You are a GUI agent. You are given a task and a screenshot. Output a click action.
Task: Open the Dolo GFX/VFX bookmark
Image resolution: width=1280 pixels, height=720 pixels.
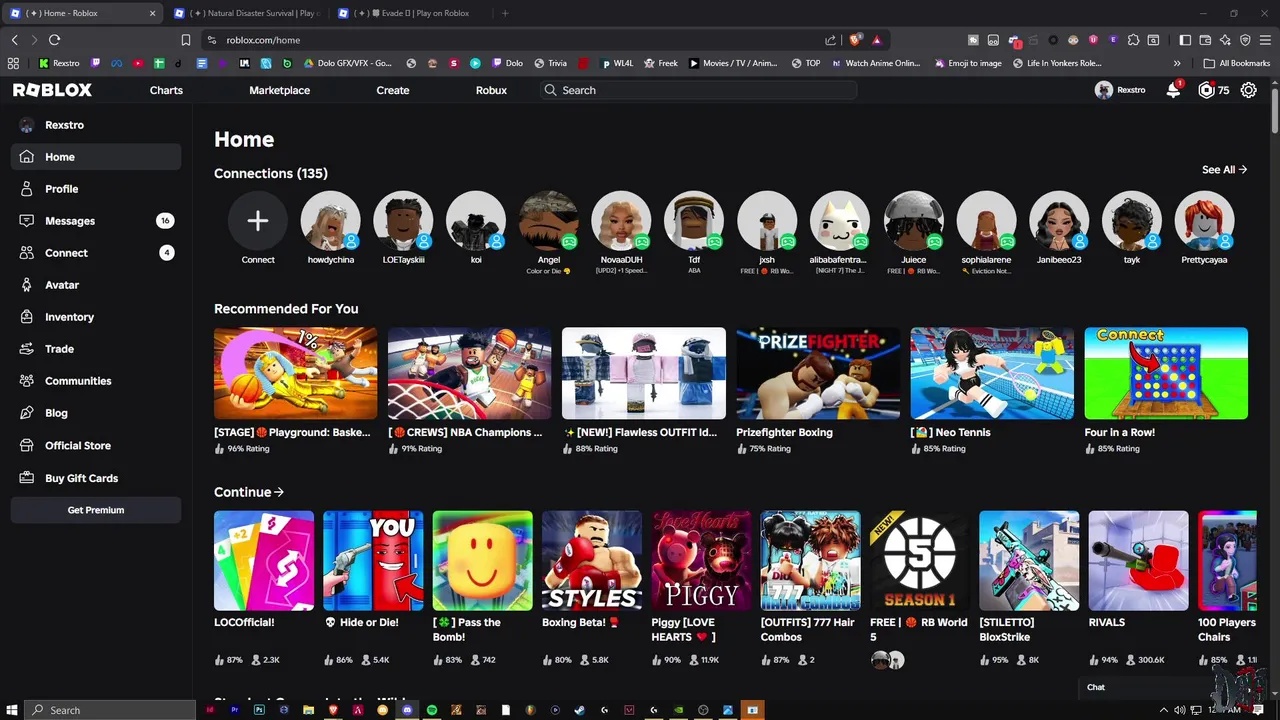coord(346,63)
